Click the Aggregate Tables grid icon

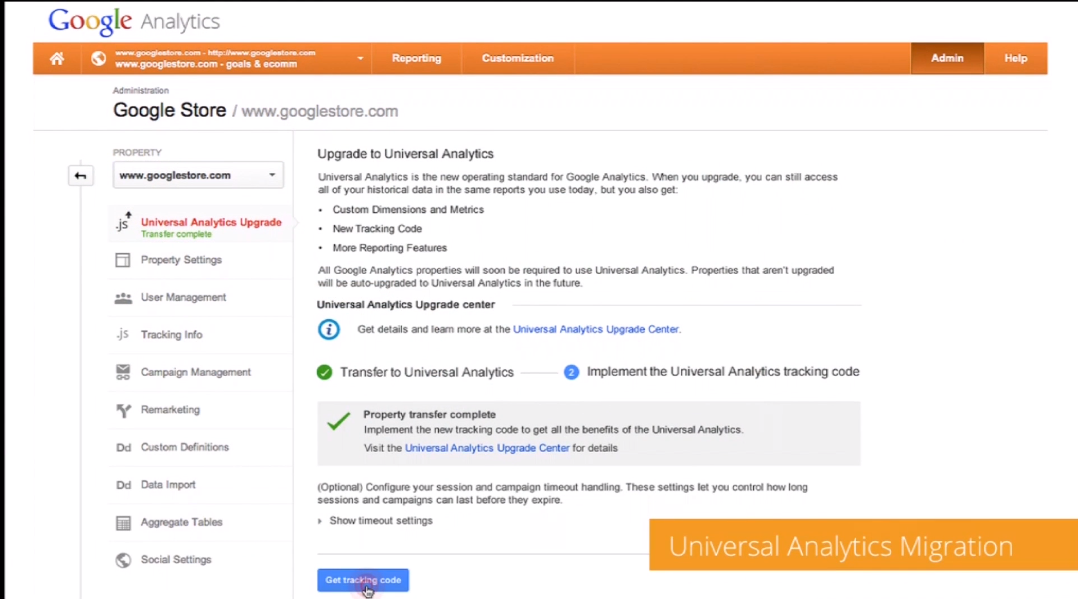click(x=123, y=523)
